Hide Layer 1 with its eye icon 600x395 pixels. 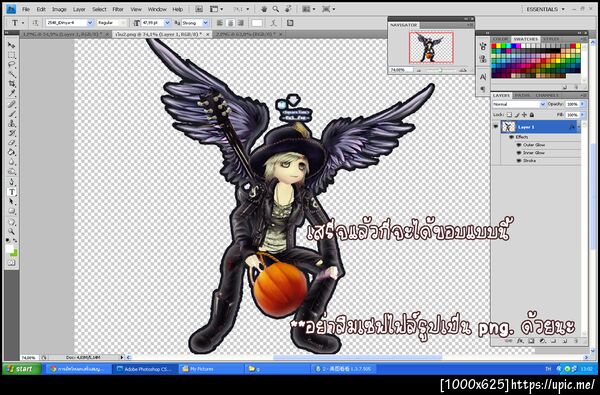click(496, 127)
